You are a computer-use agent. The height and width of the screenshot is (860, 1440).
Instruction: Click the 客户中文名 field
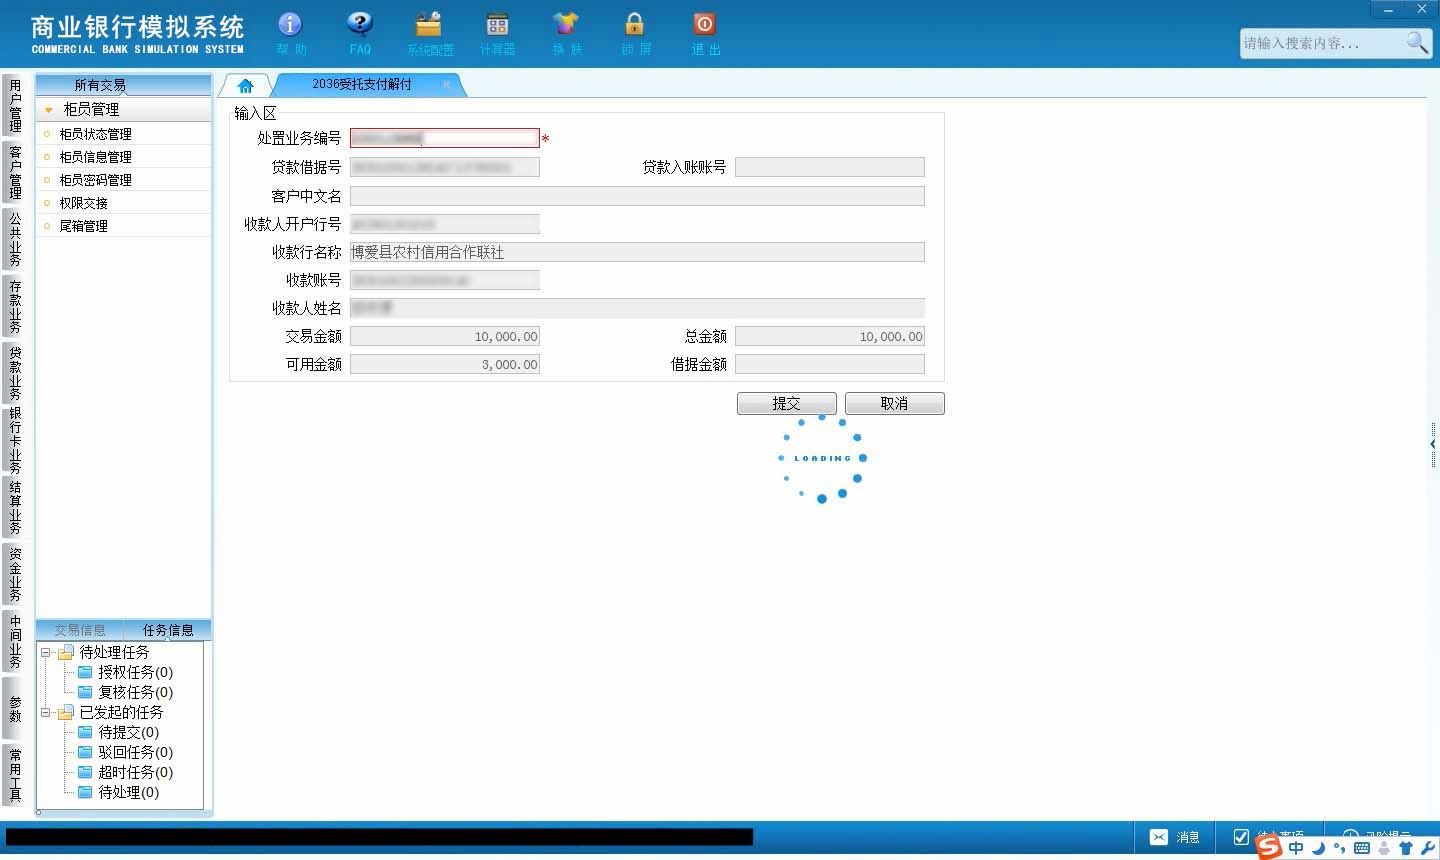(x=637, y=196)
